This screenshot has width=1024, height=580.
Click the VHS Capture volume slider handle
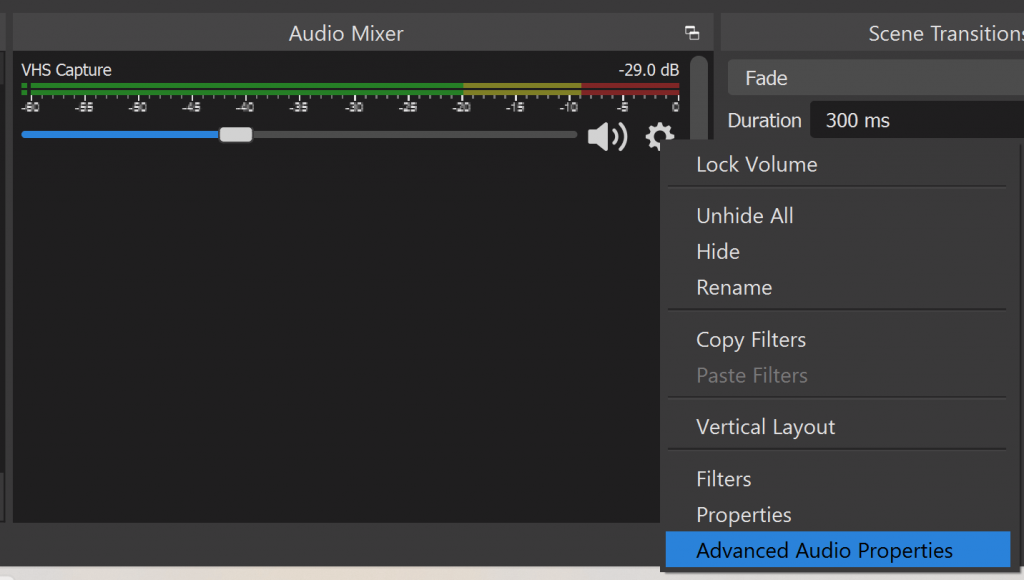click(x=236, y=135)
